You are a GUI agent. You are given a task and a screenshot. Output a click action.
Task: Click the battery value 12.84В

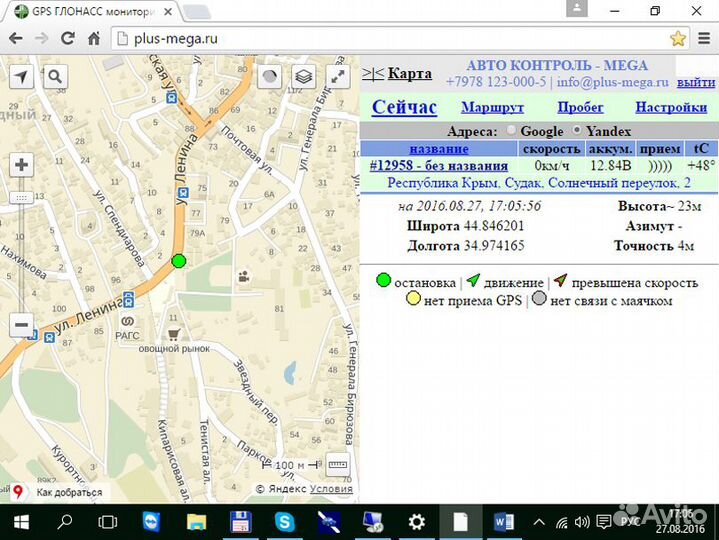click(610, 165)
